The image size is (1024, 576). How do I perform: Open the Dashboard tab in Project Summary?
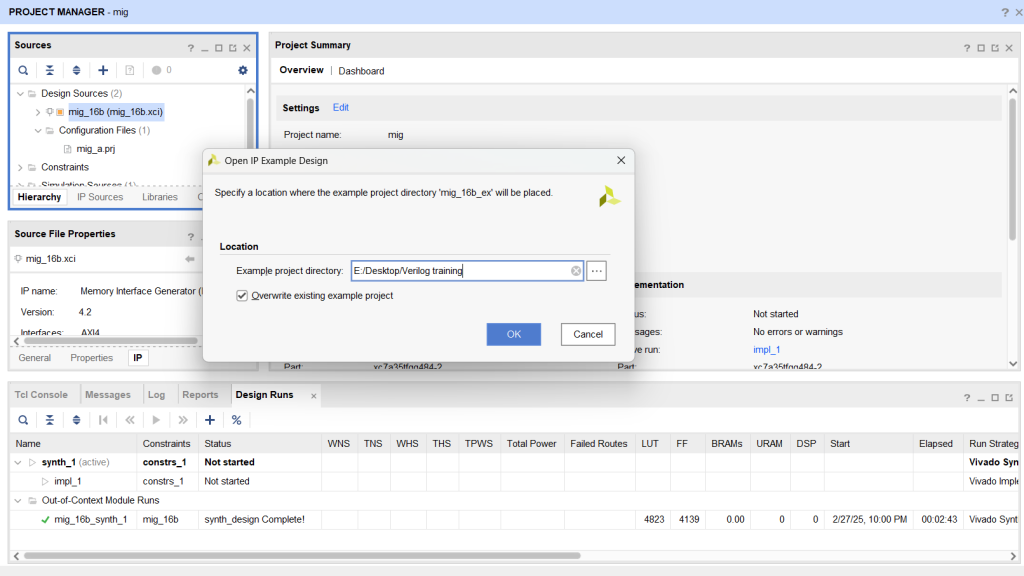pos(361,71)
